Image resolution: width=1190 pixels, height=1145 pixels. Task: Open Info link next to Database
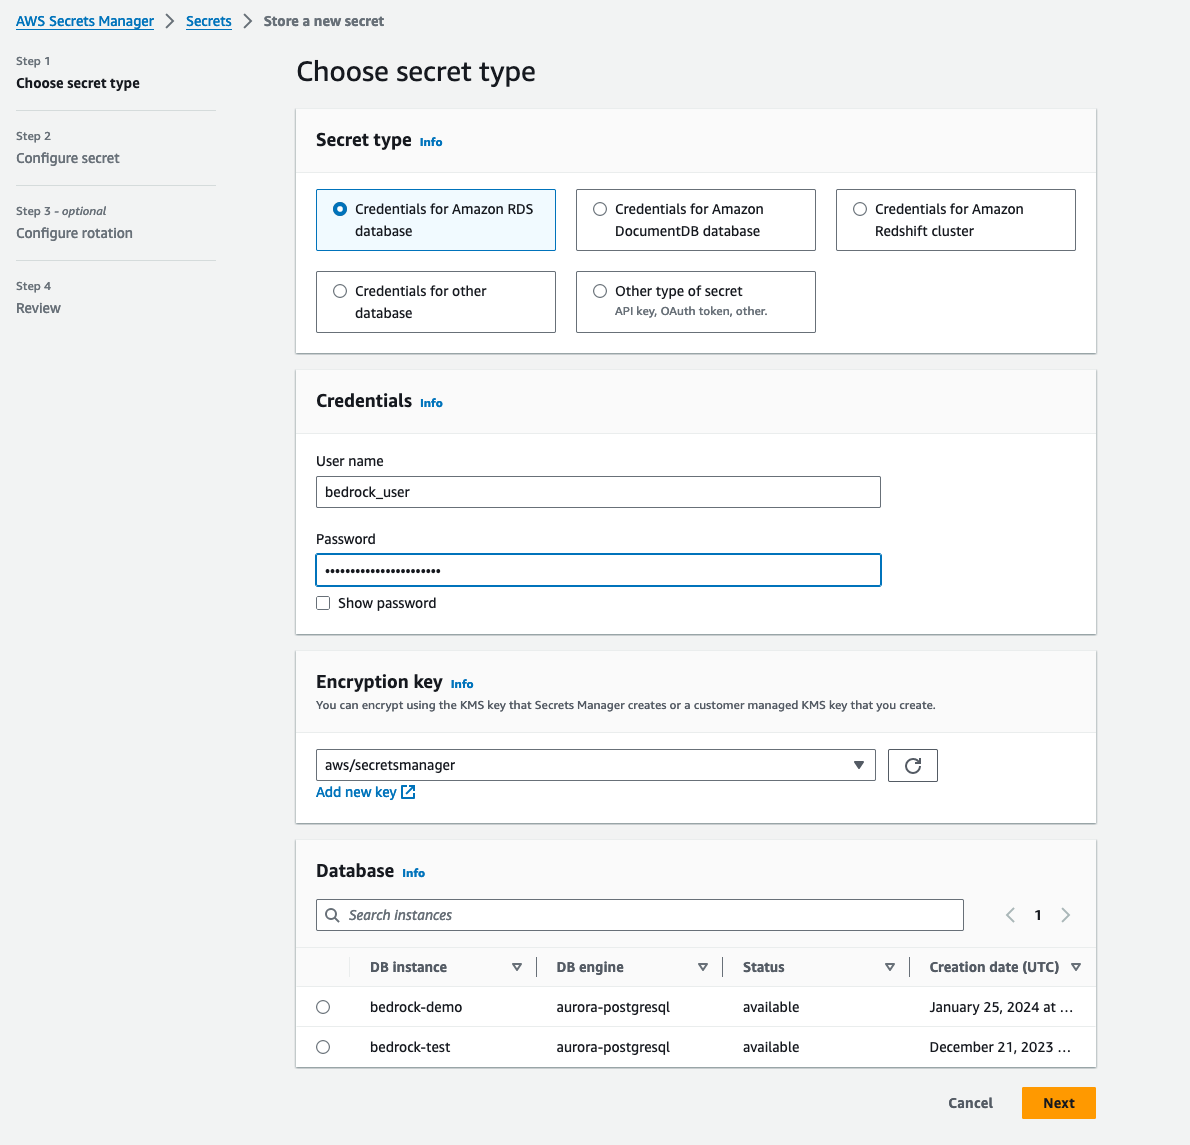[414, 873]
